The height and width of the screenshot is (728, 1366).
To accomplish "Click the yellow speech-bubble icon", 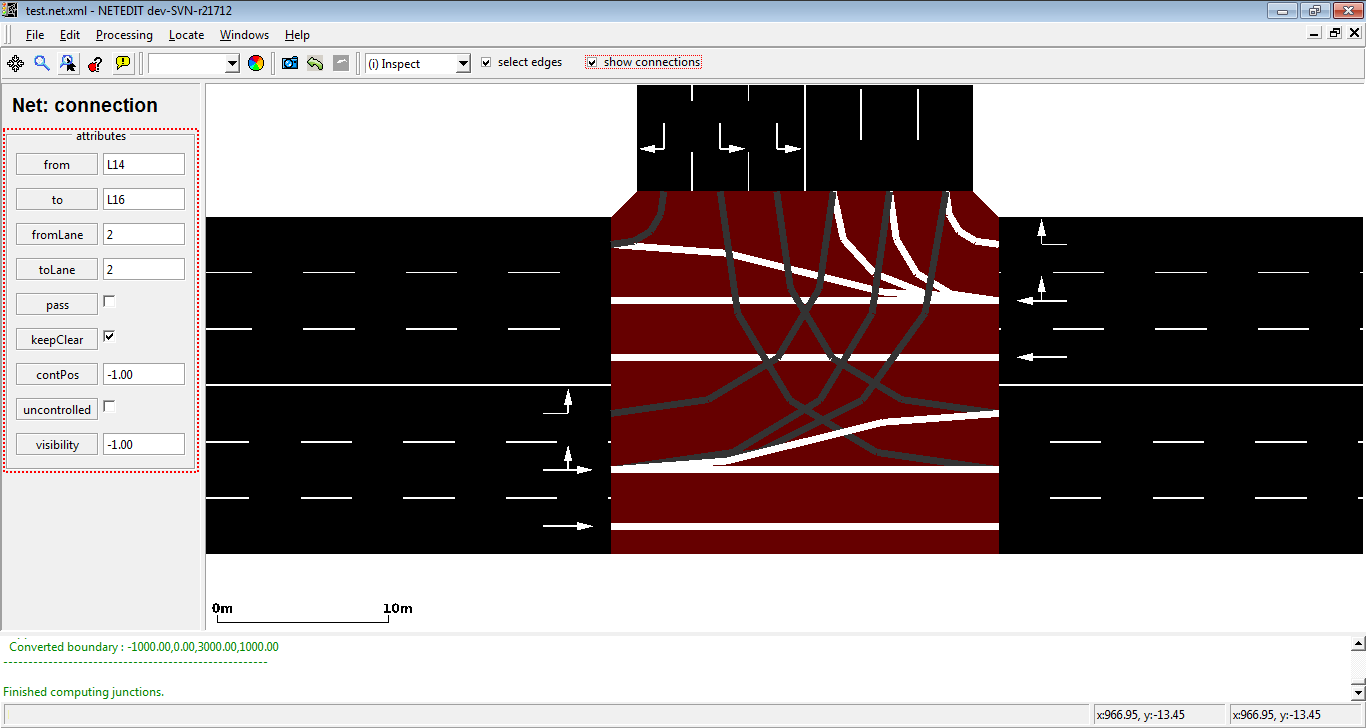I will (122, 63).
